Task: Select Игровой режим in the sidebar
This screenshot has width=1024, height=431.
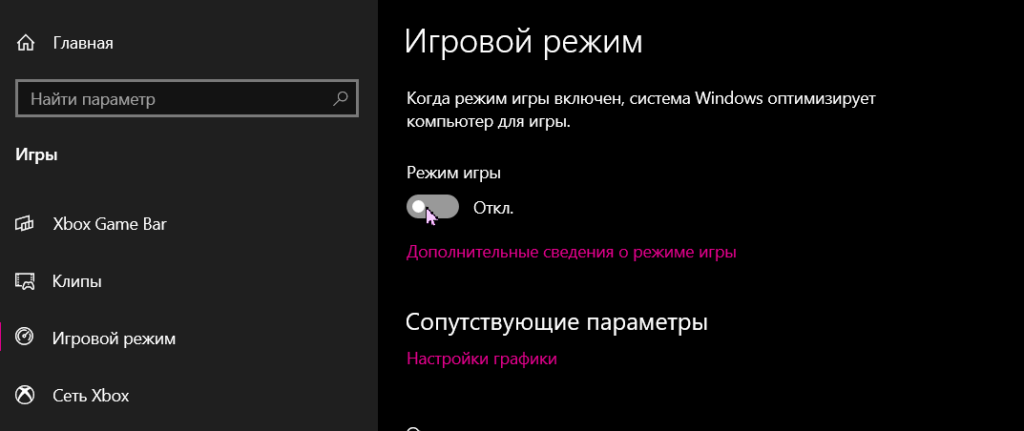Action: point(113,338)
